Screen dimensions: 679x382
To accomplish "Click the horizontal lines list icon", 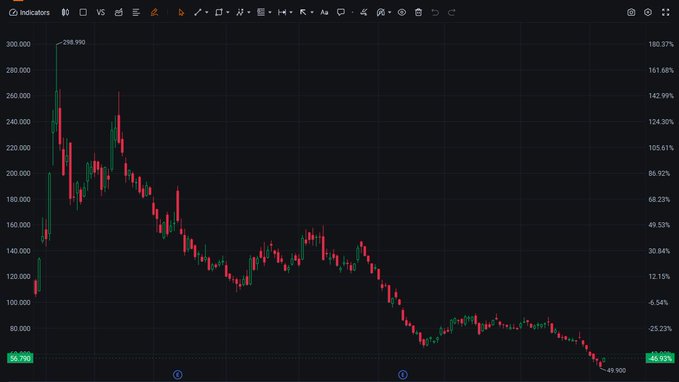I will [136, 13].
